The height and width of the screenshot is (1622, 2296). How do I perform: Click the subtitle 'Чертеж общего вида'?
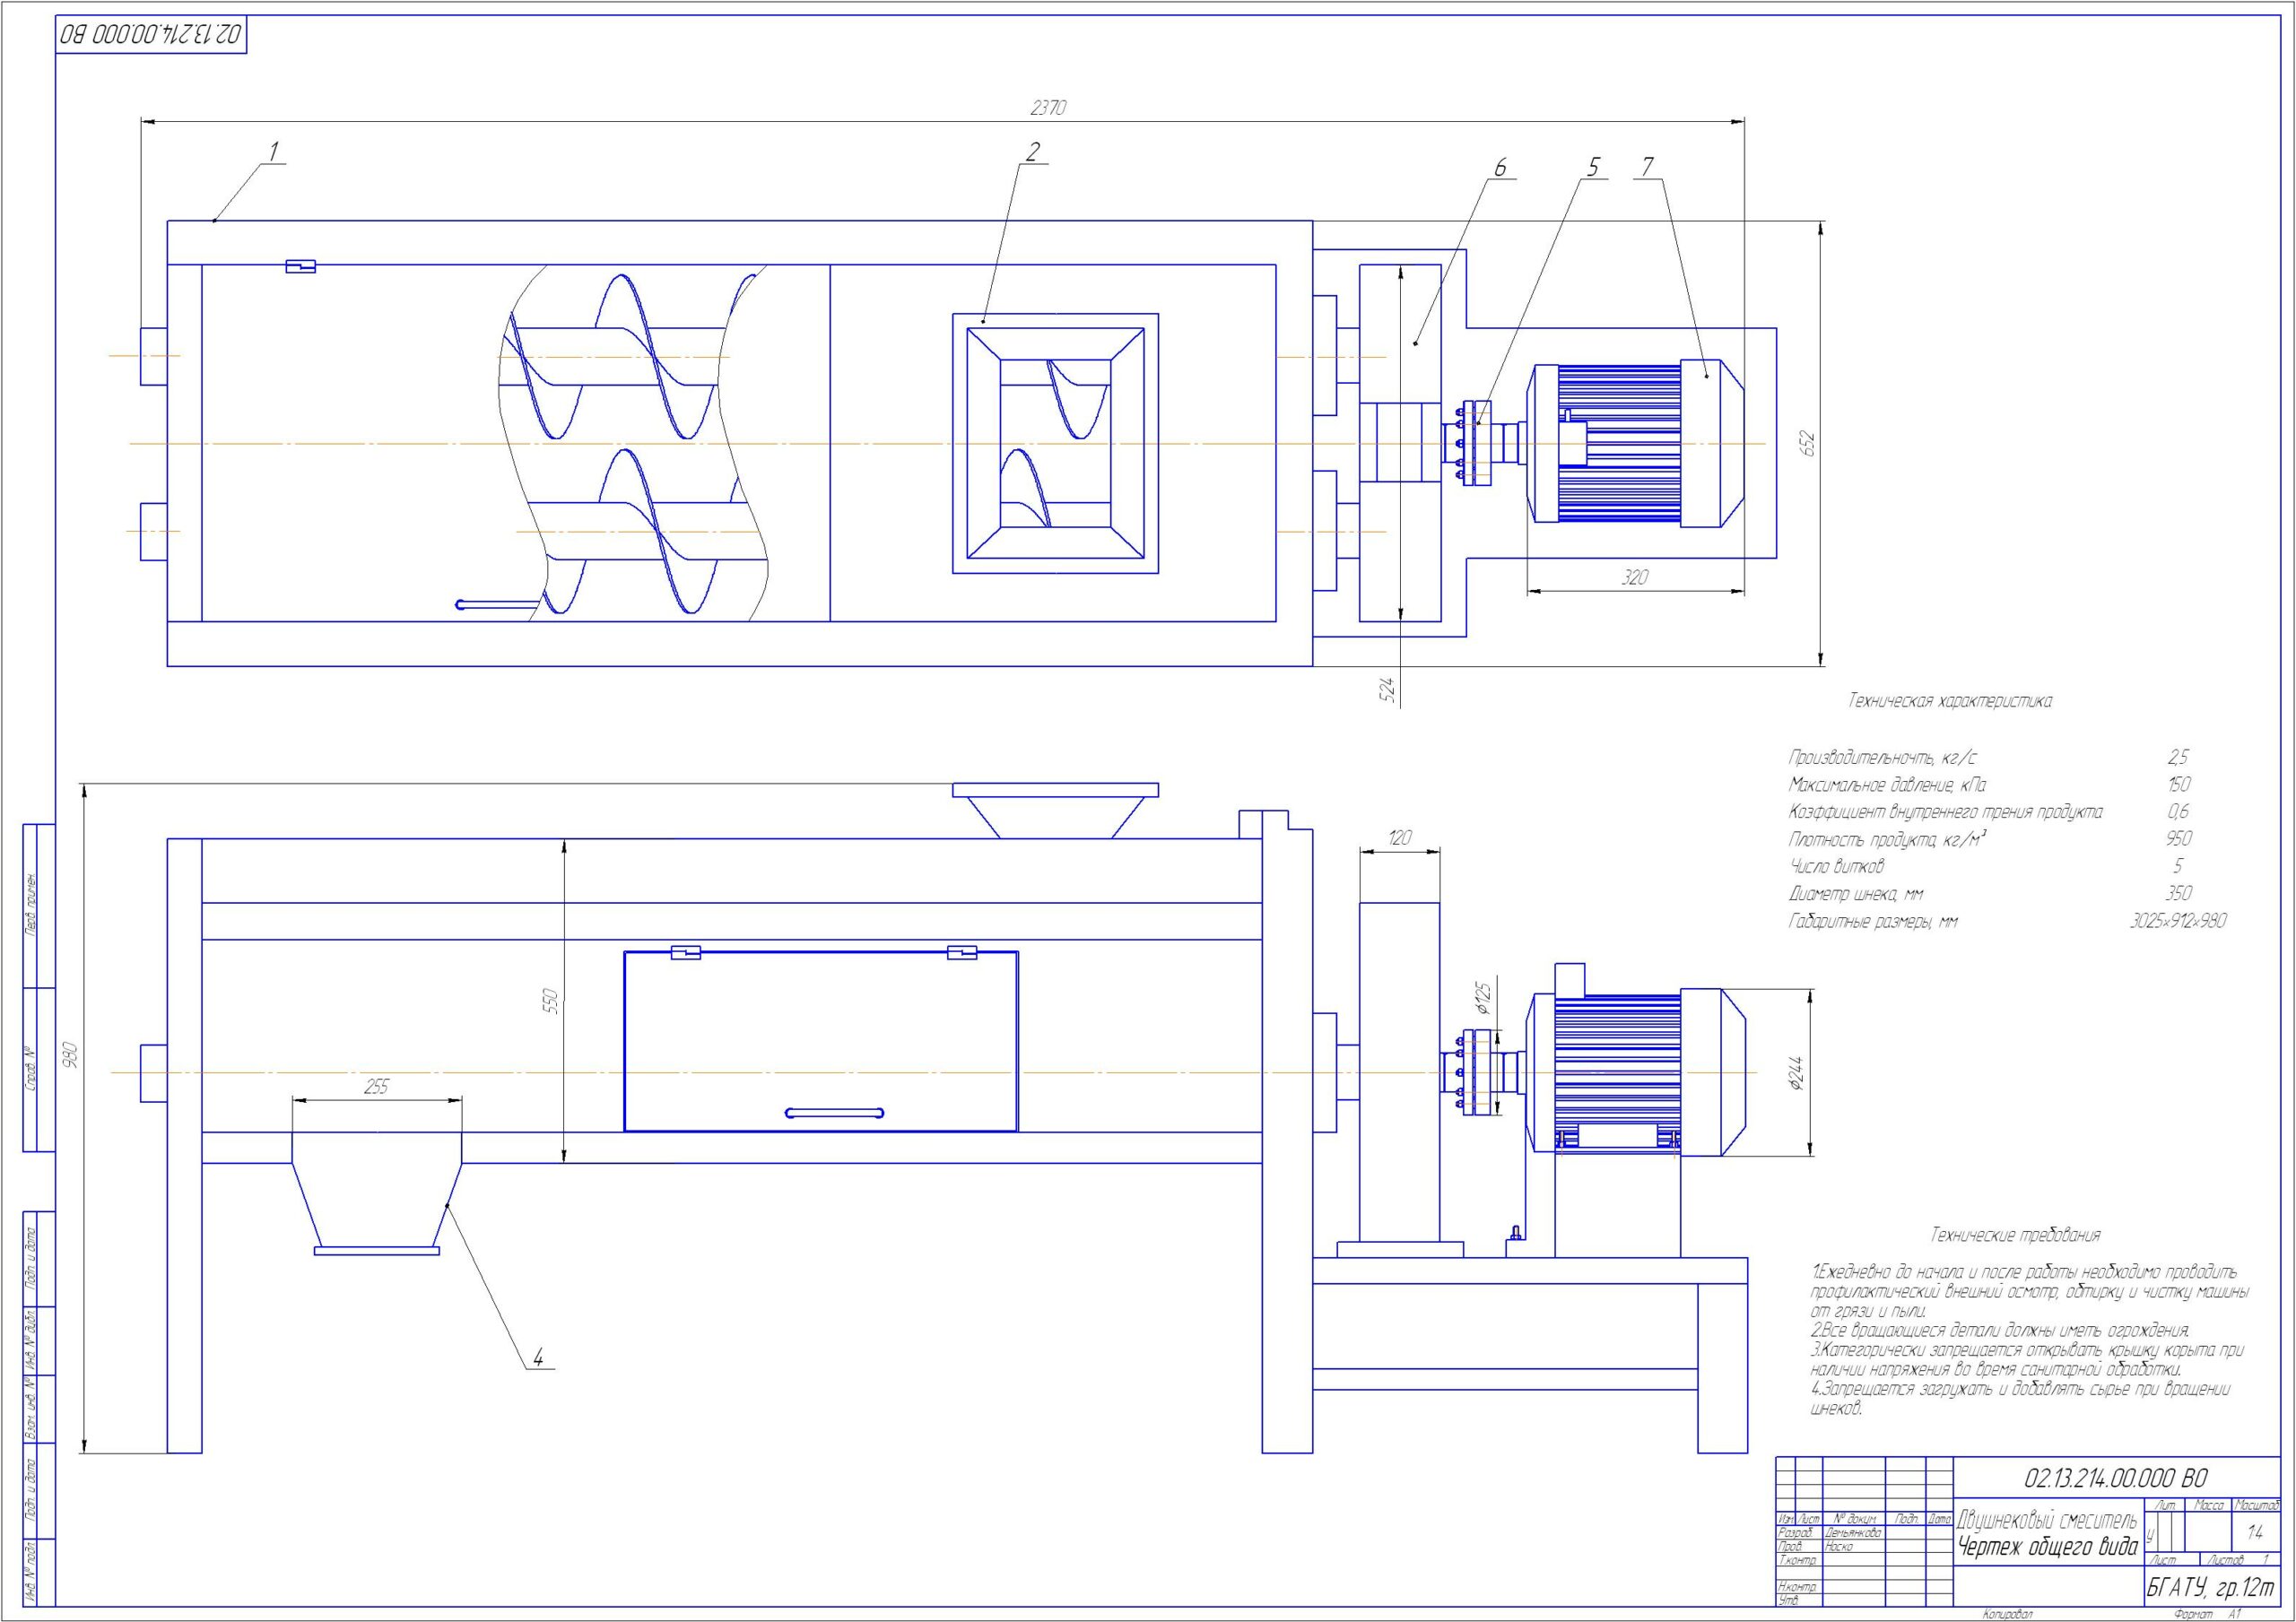point(2047,1547)
